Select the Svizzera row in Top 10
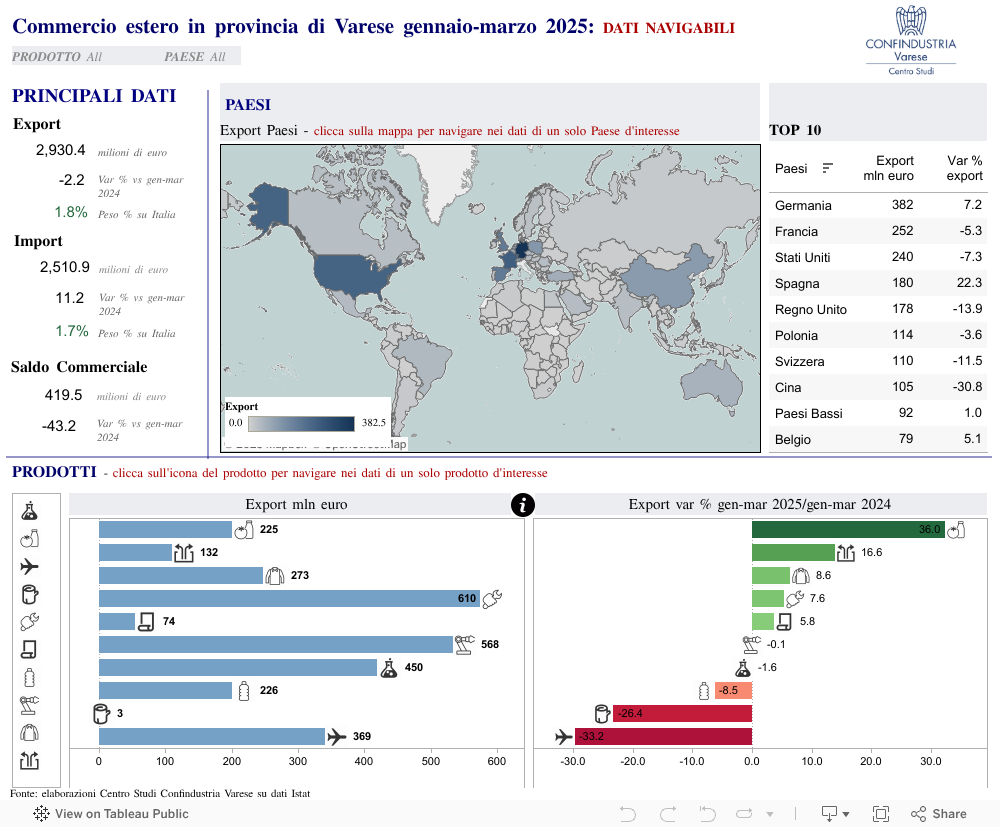 click(878, 362)
